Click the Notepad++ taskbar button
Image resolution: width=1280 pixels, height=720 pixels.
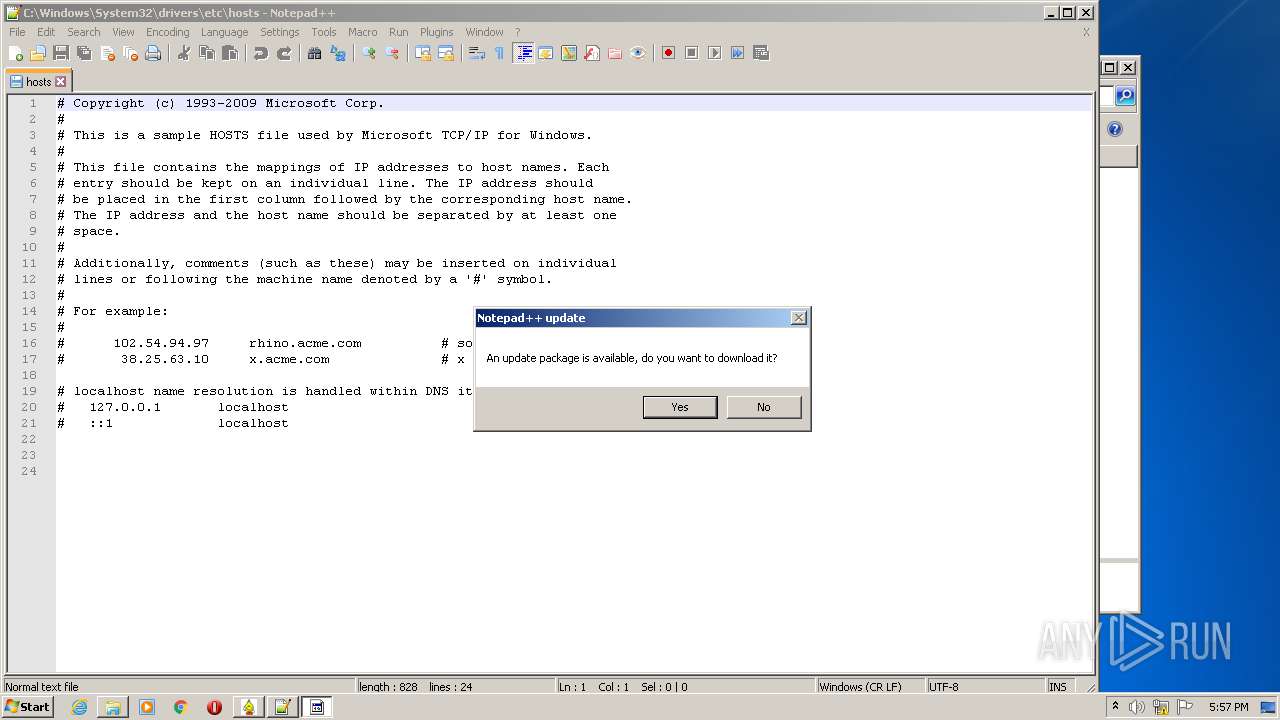[282, 707]
